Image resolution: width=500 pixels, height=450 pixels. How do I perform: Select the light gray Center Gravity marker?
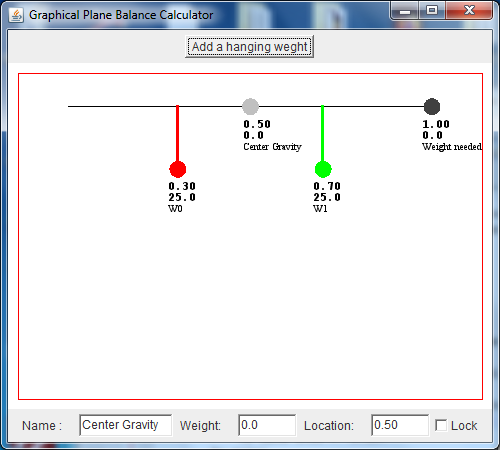point(250,107)
